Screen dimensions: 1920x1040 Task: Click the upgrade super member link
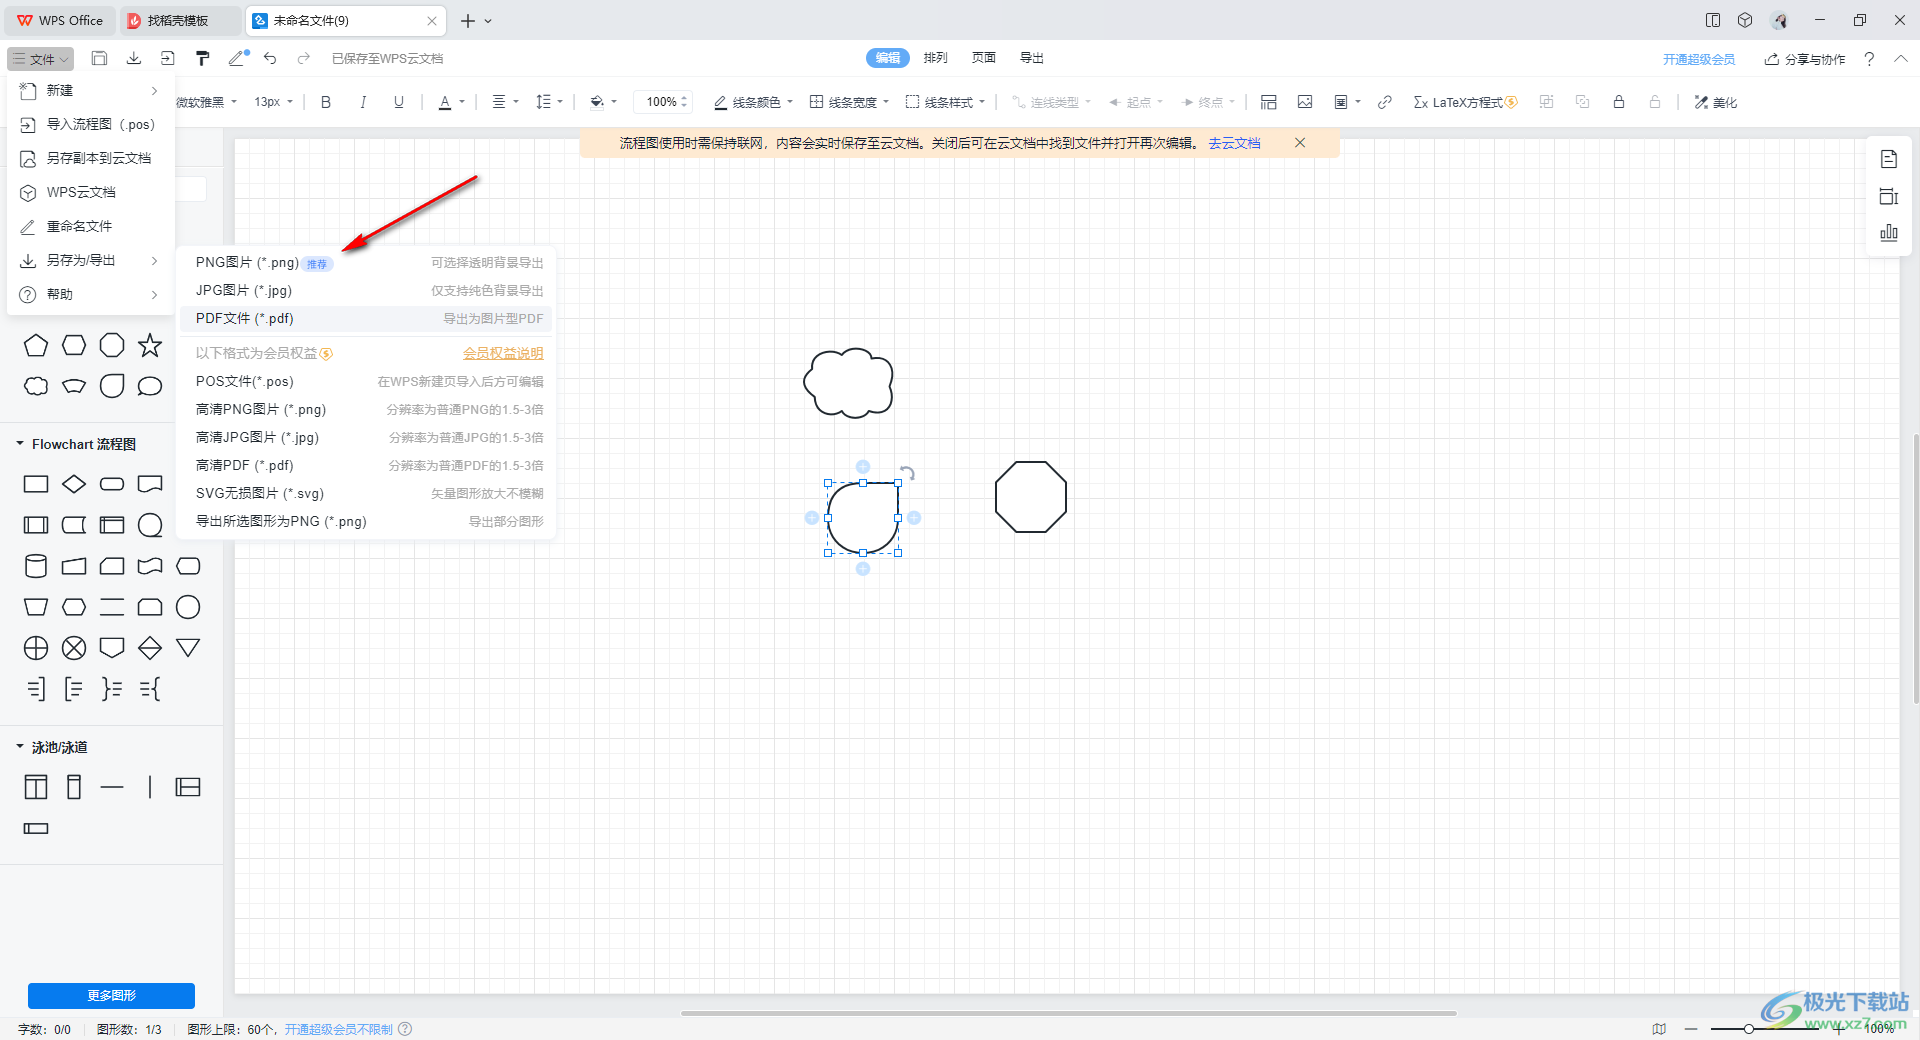(x=1699, y=59)
